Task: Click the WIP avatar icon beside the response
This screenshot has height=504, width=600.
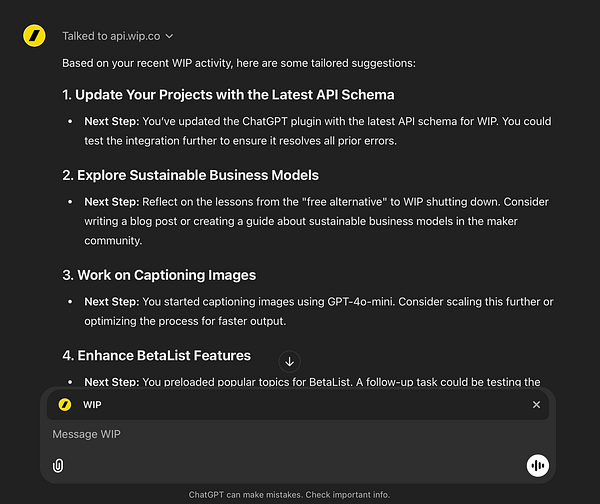Action: click(x=34, y=36)
